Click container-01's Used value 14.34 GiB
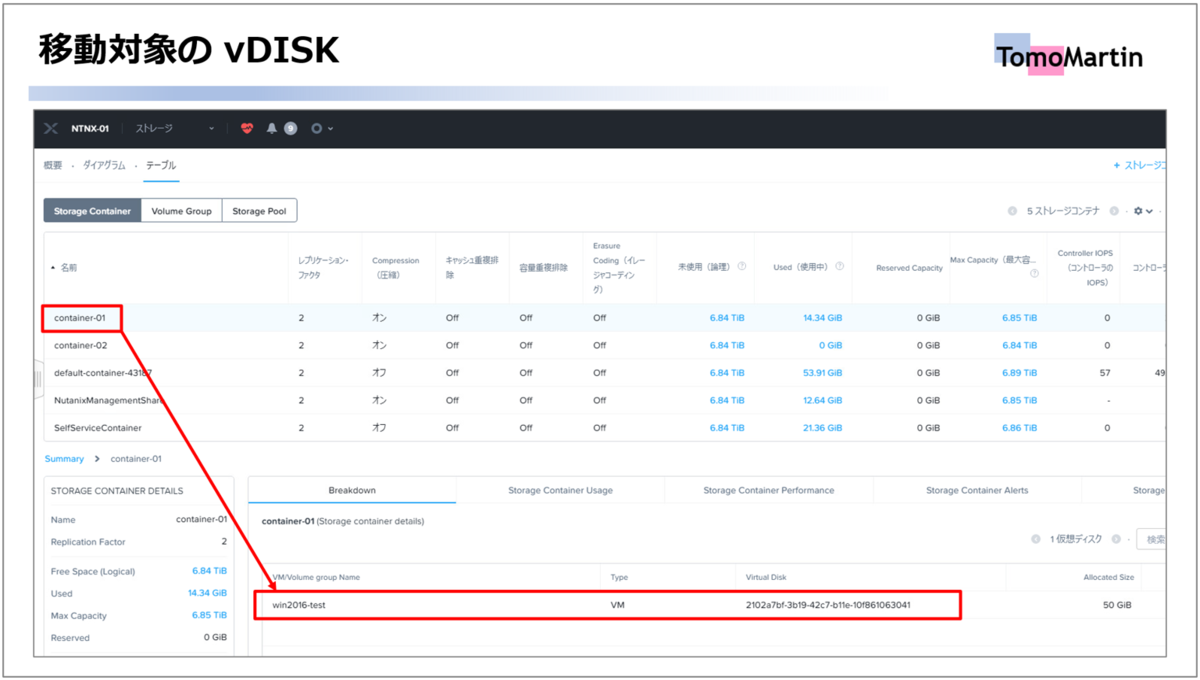 click(x=823, y=318)
